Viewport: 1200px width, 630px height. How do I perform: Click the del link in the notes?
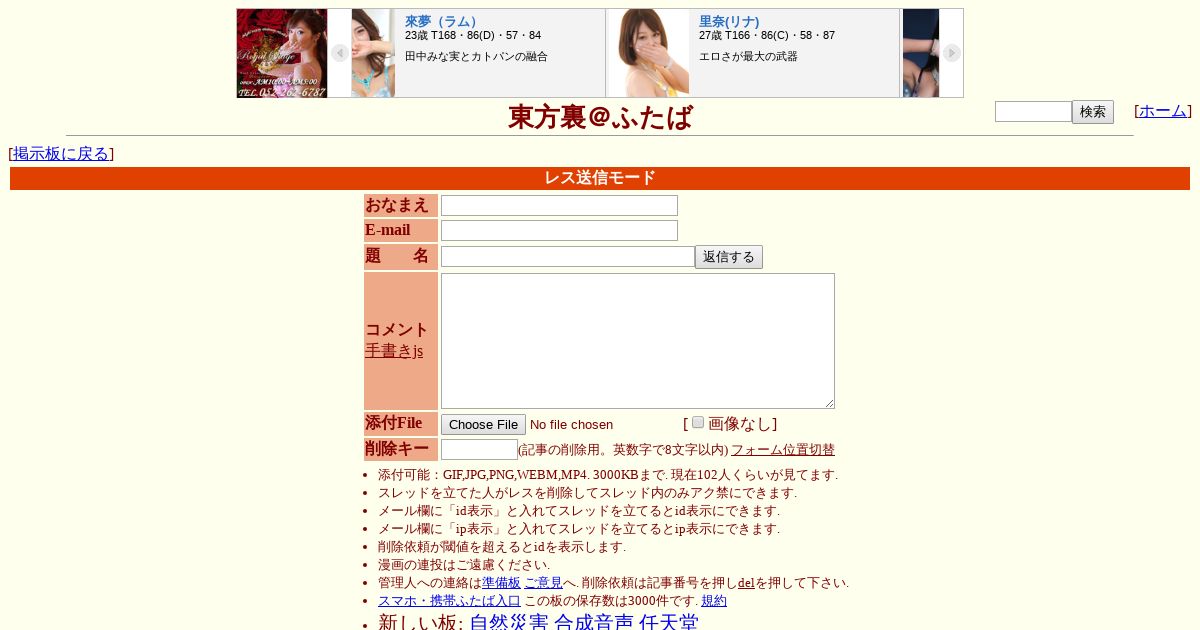tap(746, 583)
